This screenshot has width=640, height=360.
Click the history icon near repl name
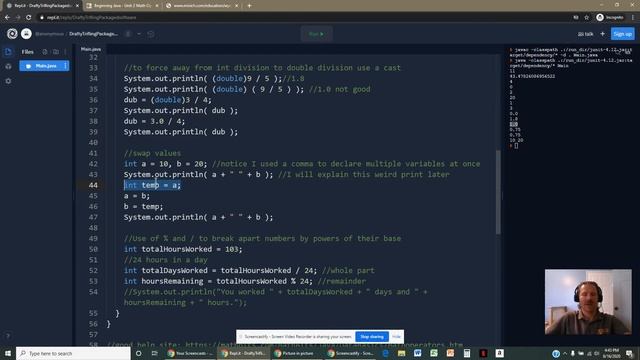151,34
